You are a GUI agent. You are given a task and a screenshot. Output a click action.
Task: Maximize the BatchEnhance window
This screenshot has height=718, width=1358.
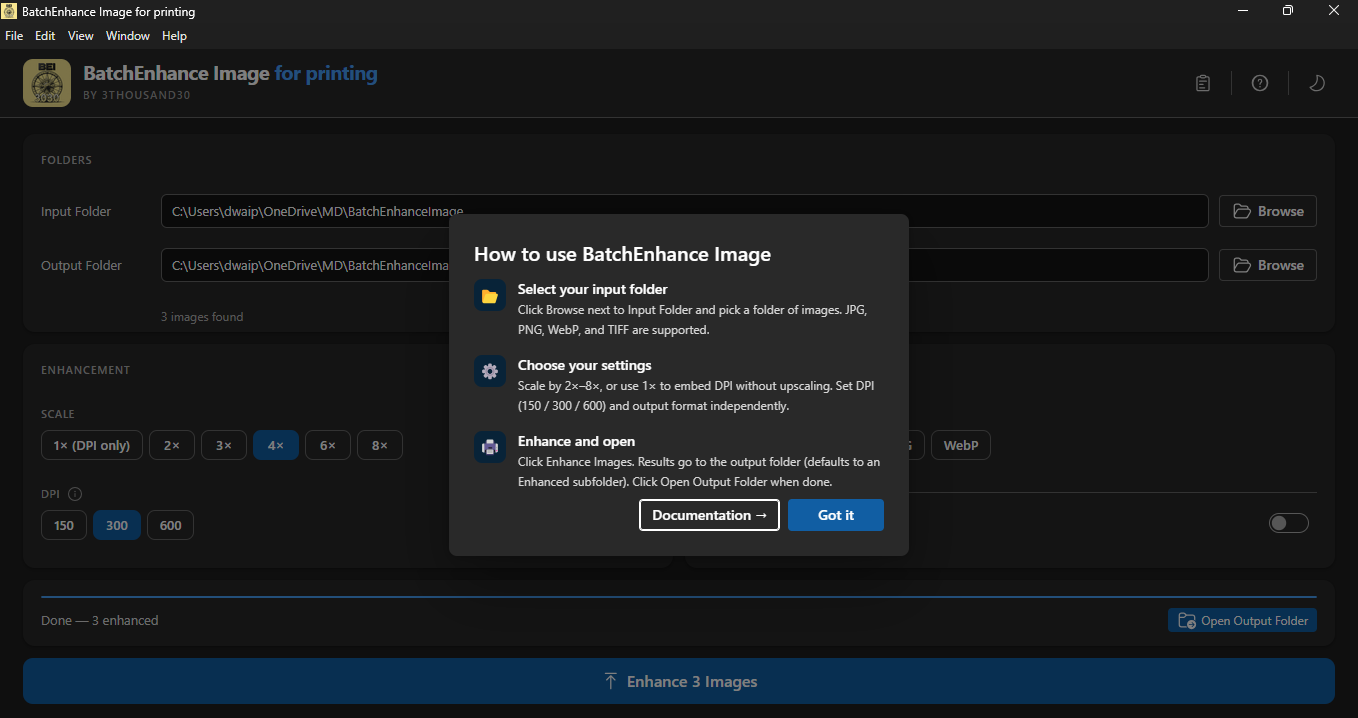[1288, 11]
